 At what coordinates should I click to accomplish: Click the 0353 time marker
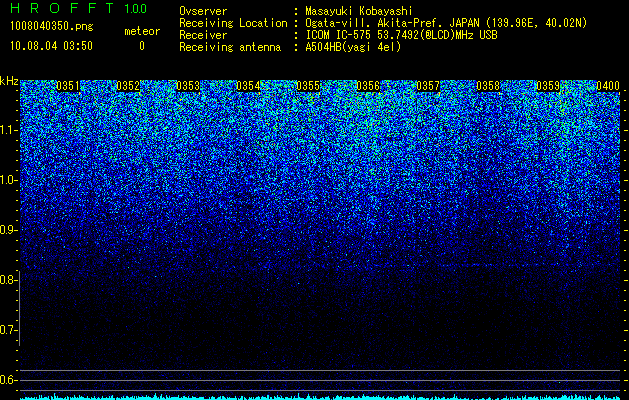[188, 86]
